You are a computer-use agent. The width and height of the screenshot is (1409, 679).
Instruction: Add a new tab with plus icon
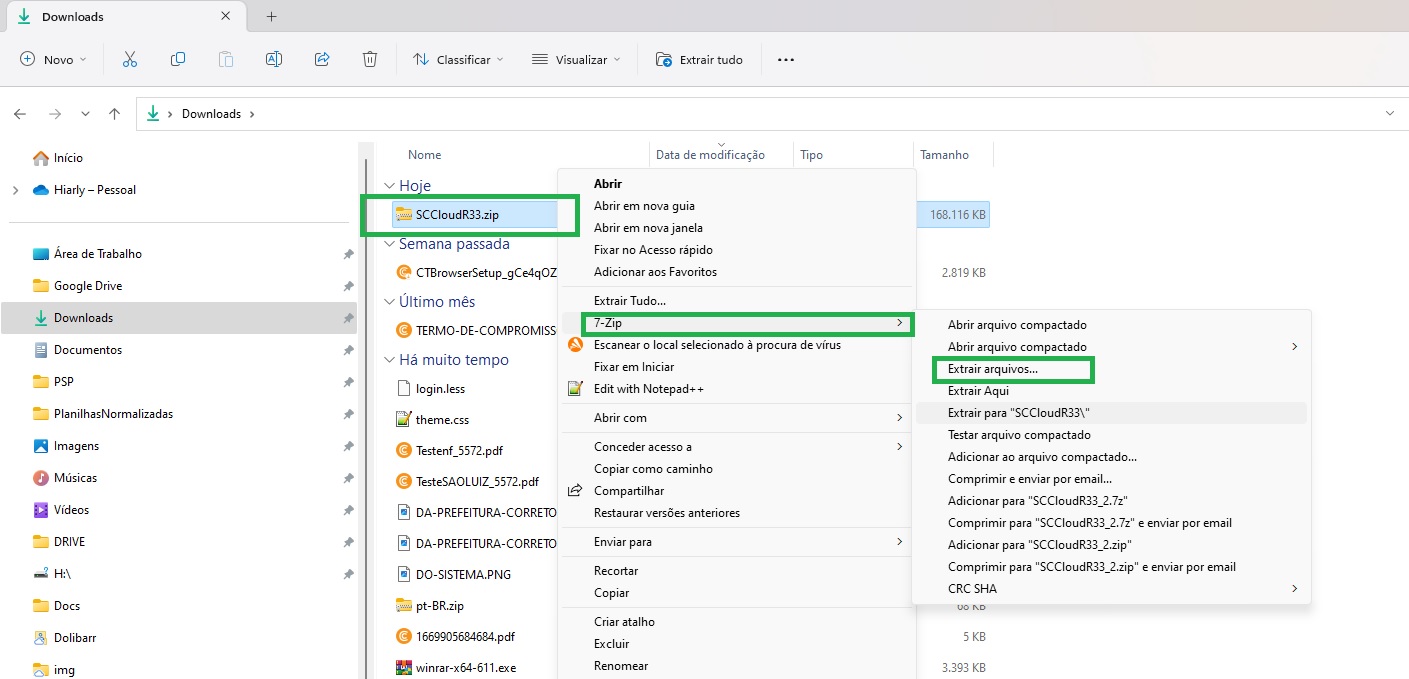coord(271,17)
